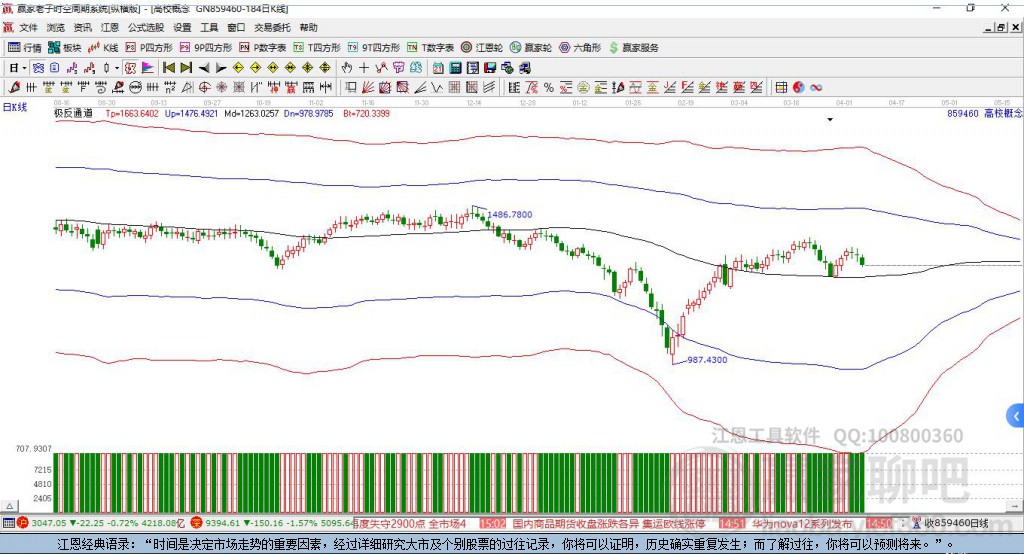
Task: Select the crosshair cursor tool
Action: pyautogui.click(x=364, y=68)
